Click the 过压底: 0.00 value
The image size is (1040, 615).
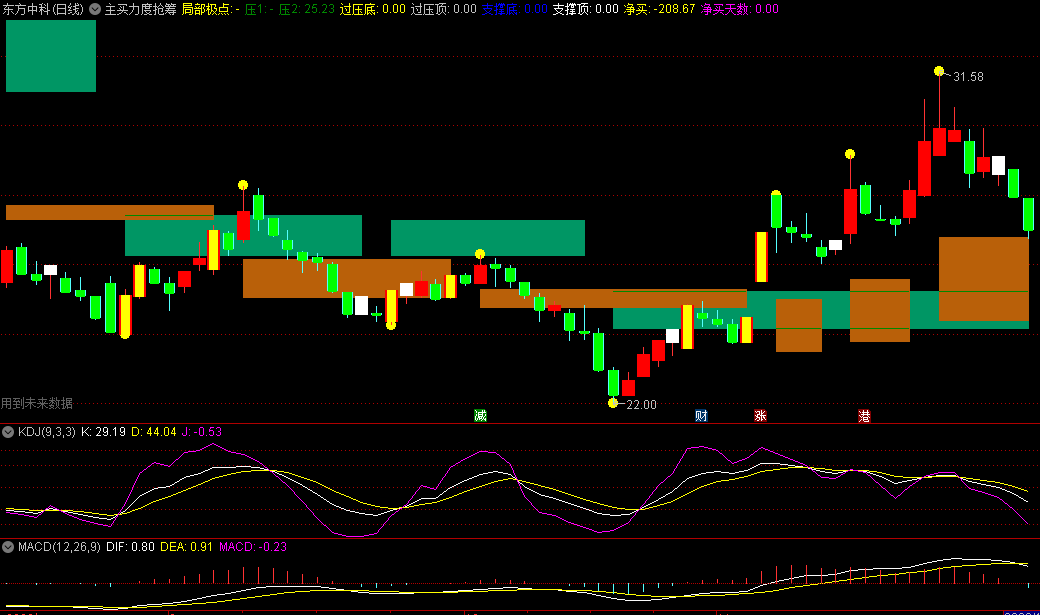point(373,9)
